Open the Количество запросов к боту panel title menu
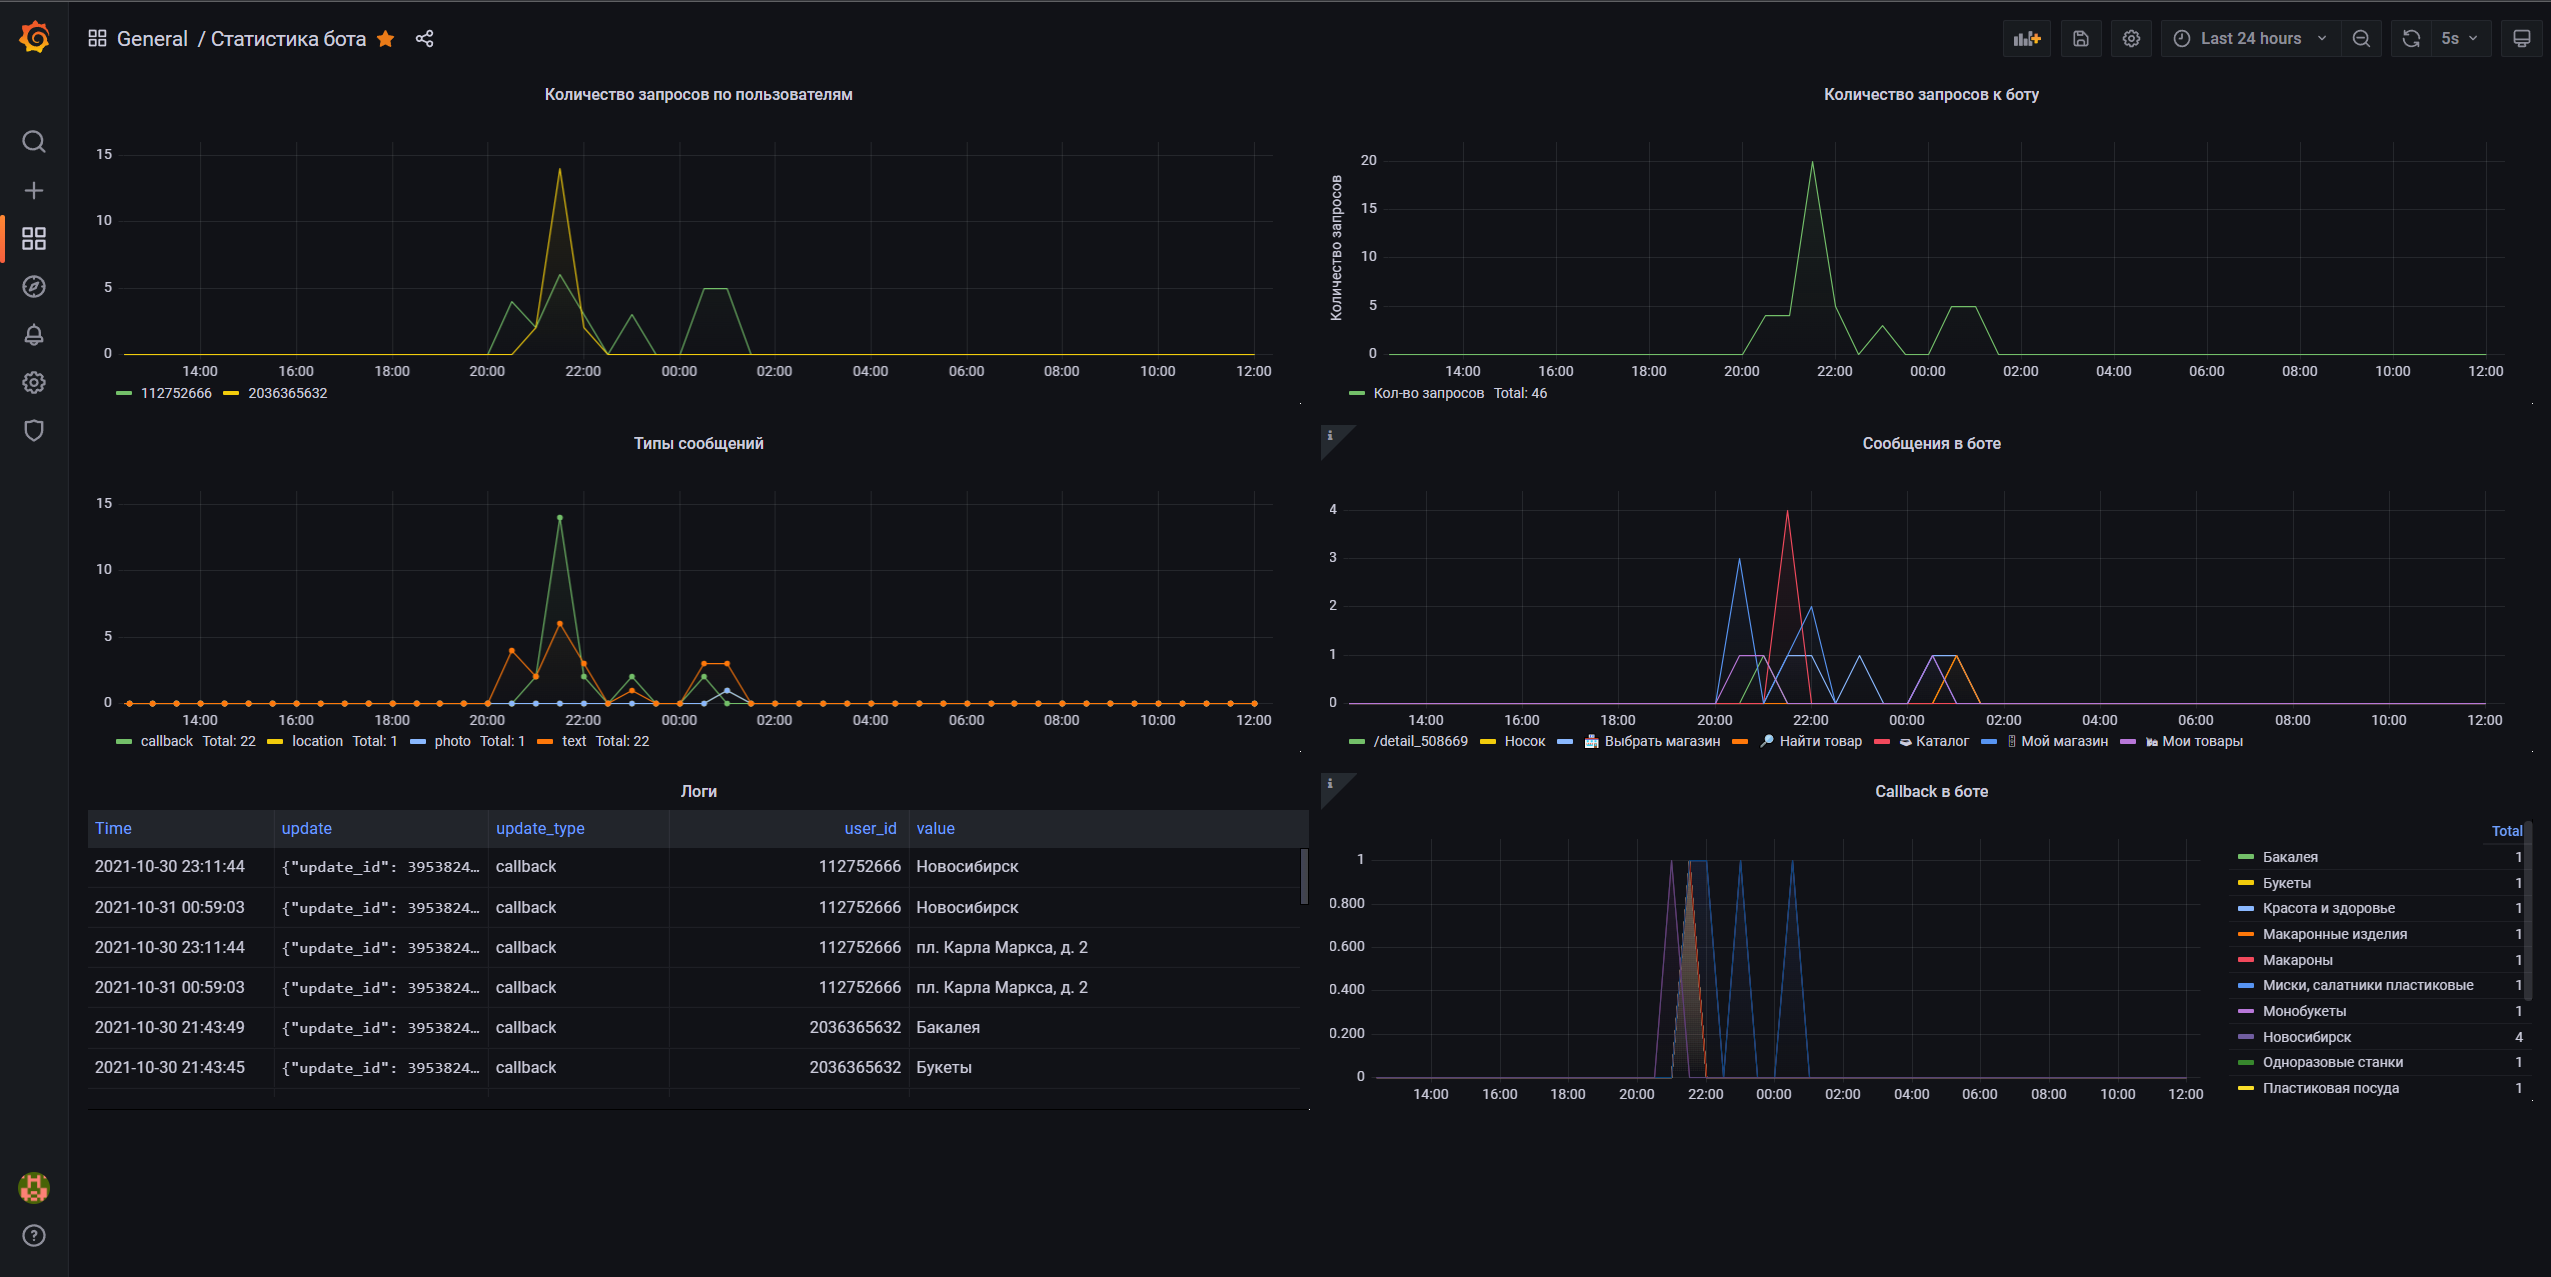2551x1277 pixels. click(1930, 94)
